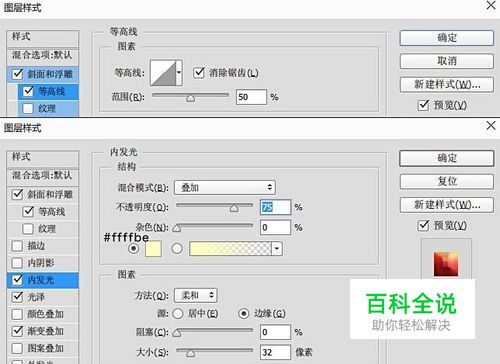The width and height of the screenshot is (500, 364).
Task: Open the 方法 technique dropdown
Action: tap(196, 295)
